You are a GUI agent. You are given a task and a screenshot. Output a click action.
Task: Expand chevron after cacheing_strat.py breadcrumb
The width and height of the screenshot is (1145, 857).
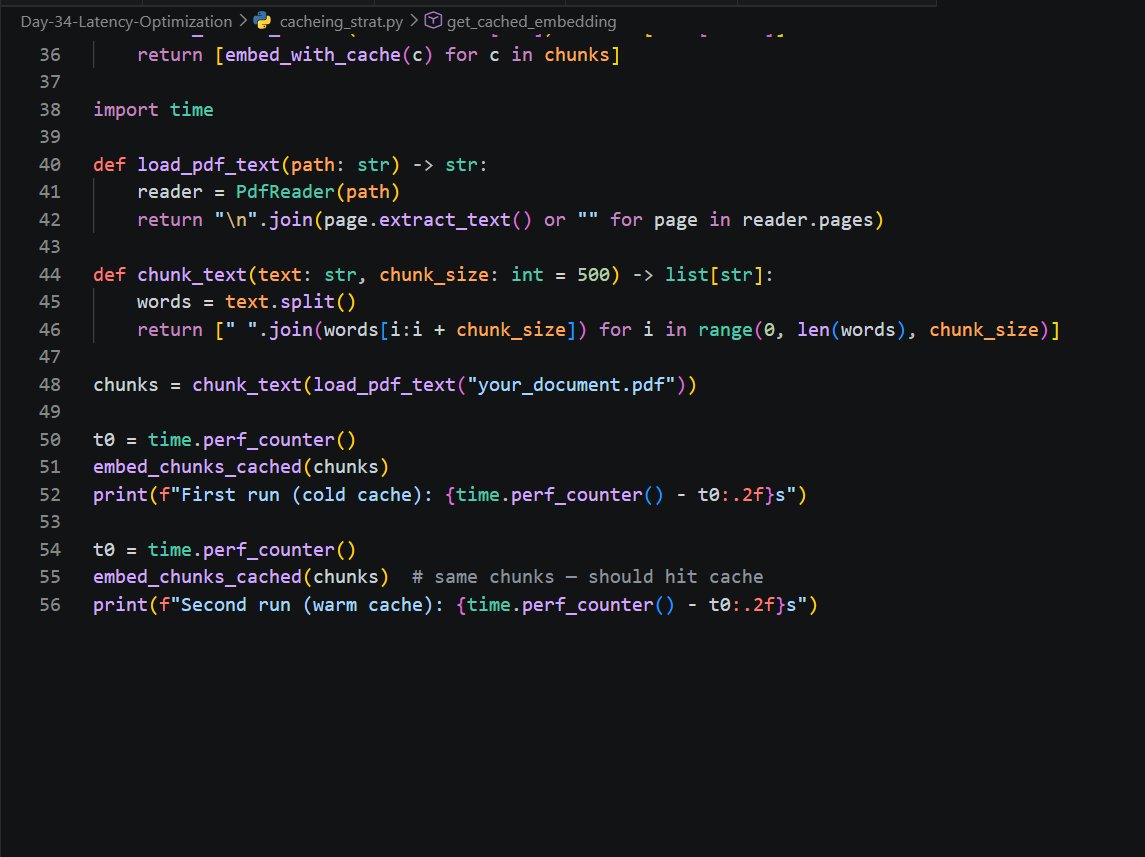[x=414, y=21]
